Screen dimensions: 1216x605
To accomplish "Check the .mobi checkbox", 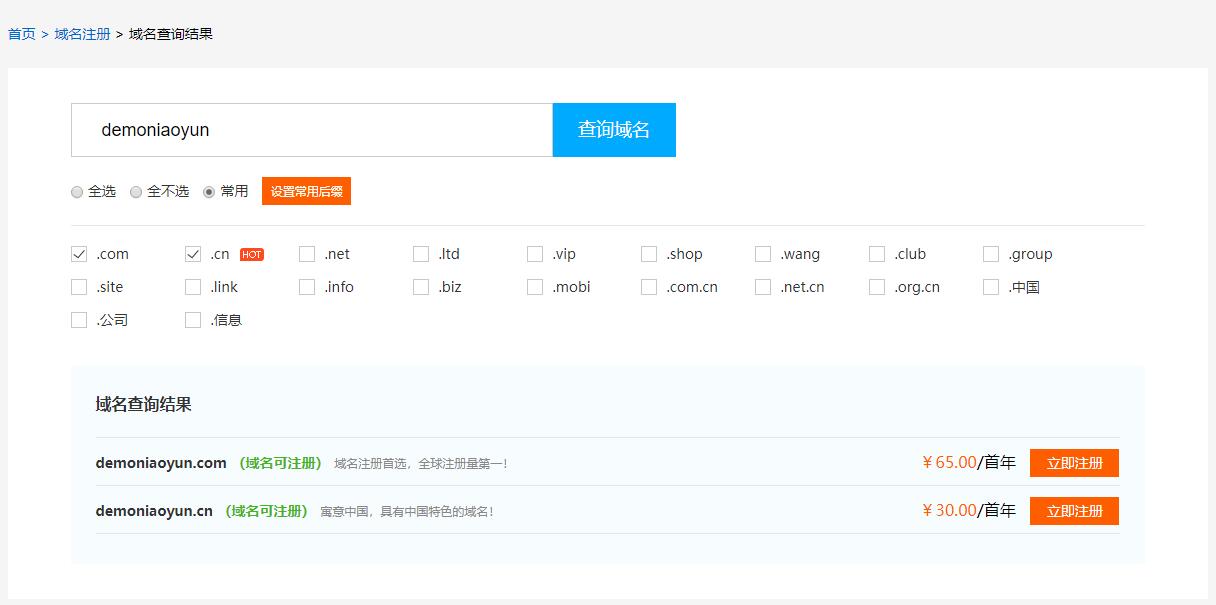I will click(535, 287).
